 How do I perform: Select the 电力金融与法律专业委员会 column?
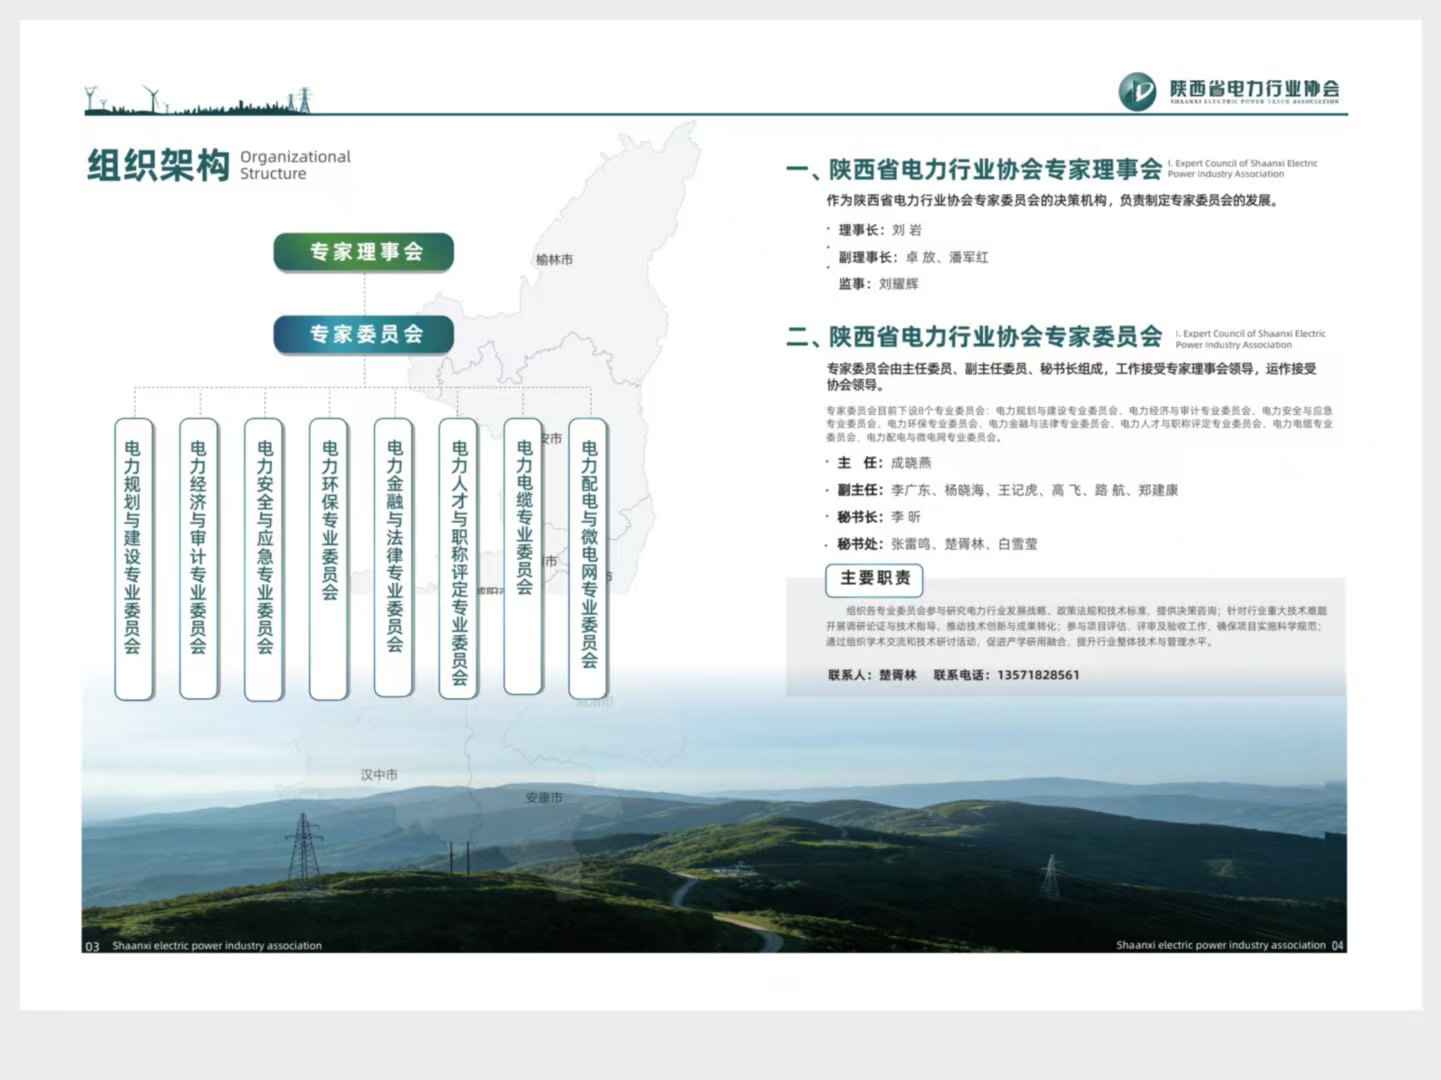point(394,557)
